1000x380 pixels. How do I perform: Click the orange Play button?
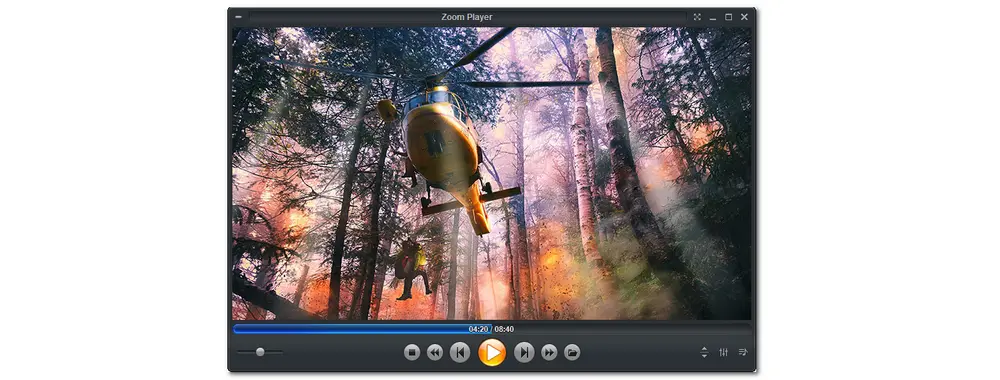tap(492, 352)
